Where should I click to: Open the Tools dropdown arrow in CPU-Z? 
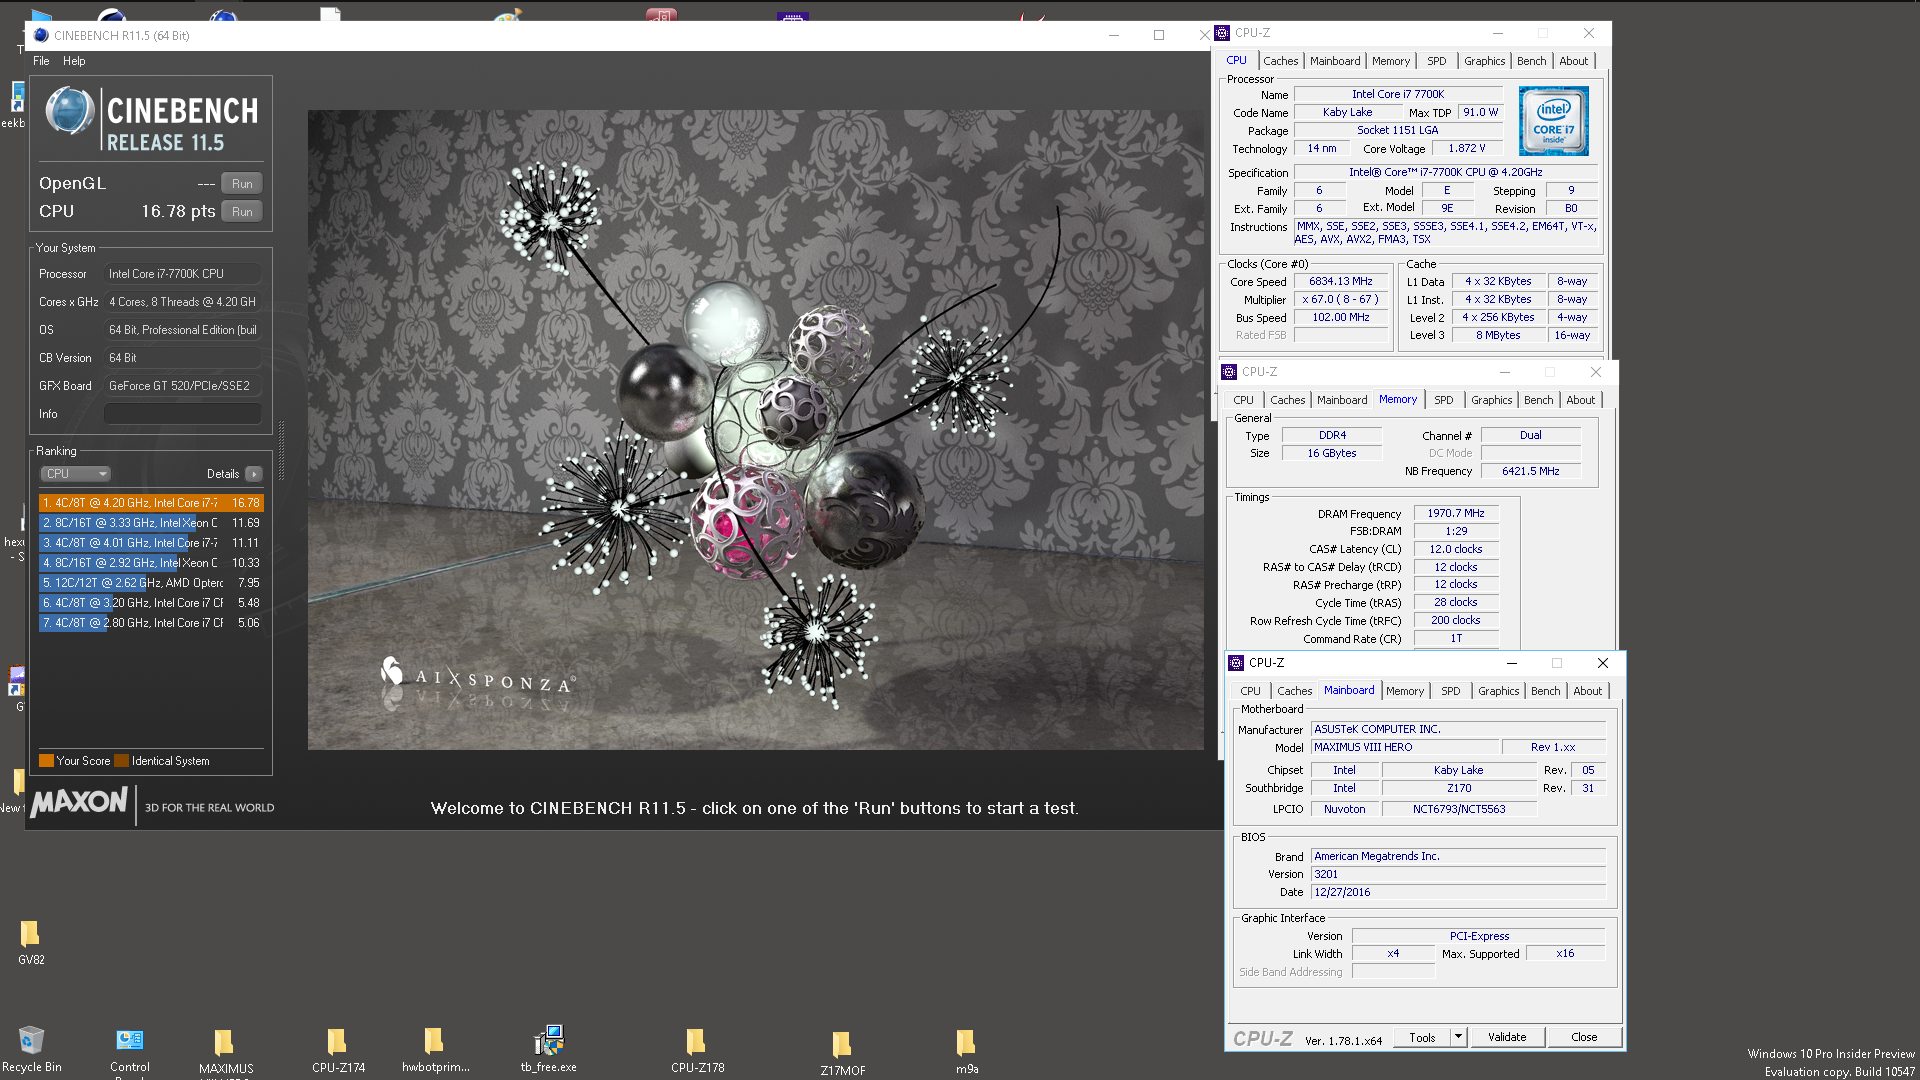(x=1458, y=1037)
